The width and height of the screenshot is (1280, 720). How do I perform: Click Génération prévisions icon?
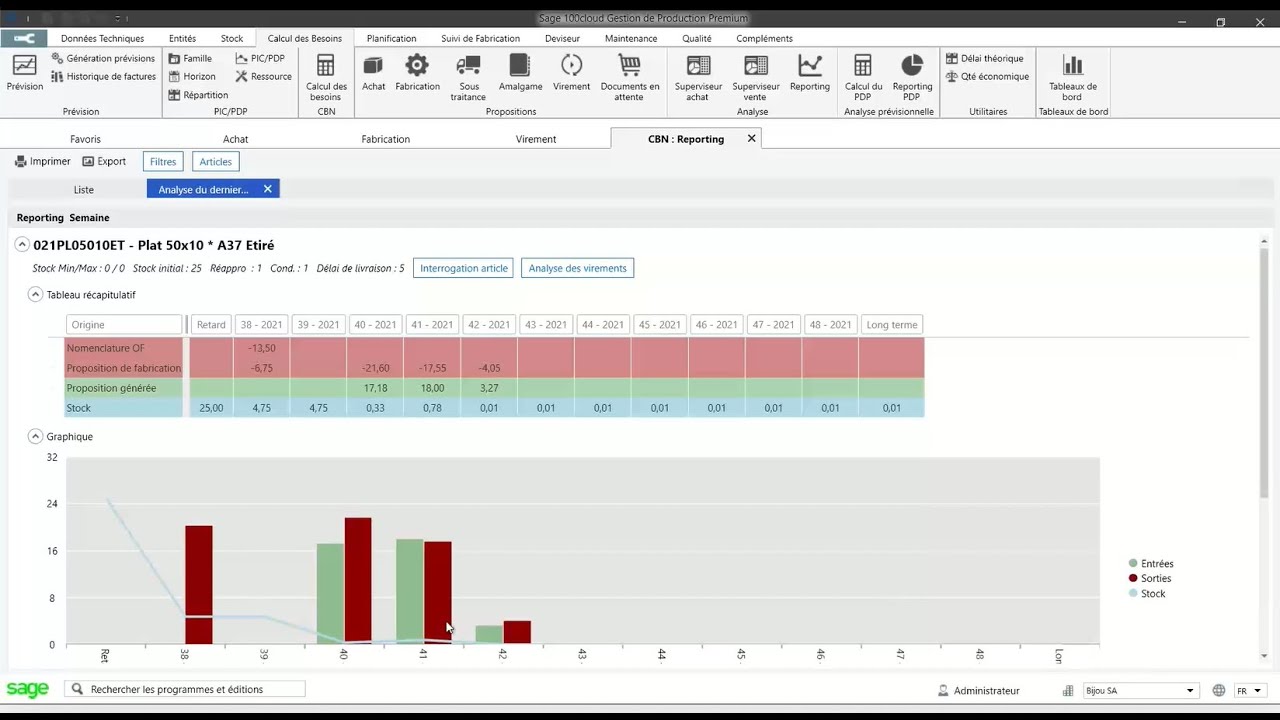tap(57, 58)
